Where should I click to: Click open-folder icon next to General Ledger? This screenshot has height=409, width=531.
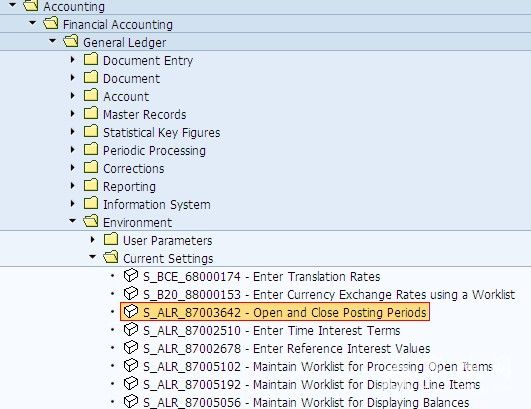point(71,41)
